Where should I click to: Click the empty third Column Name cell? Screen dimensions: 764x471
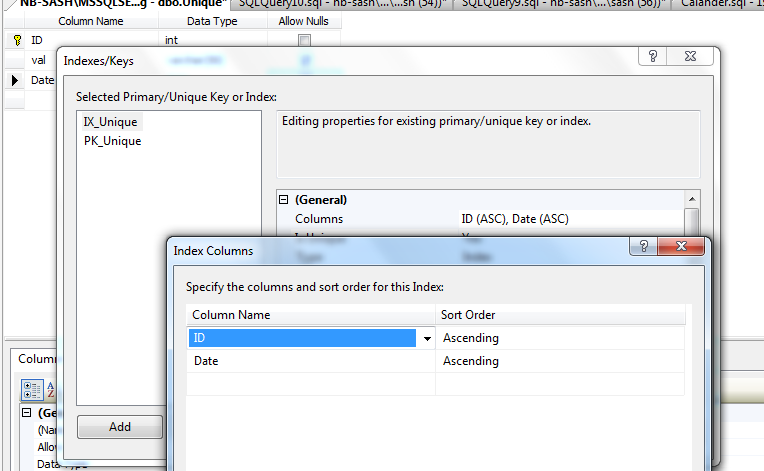(311, 384)
